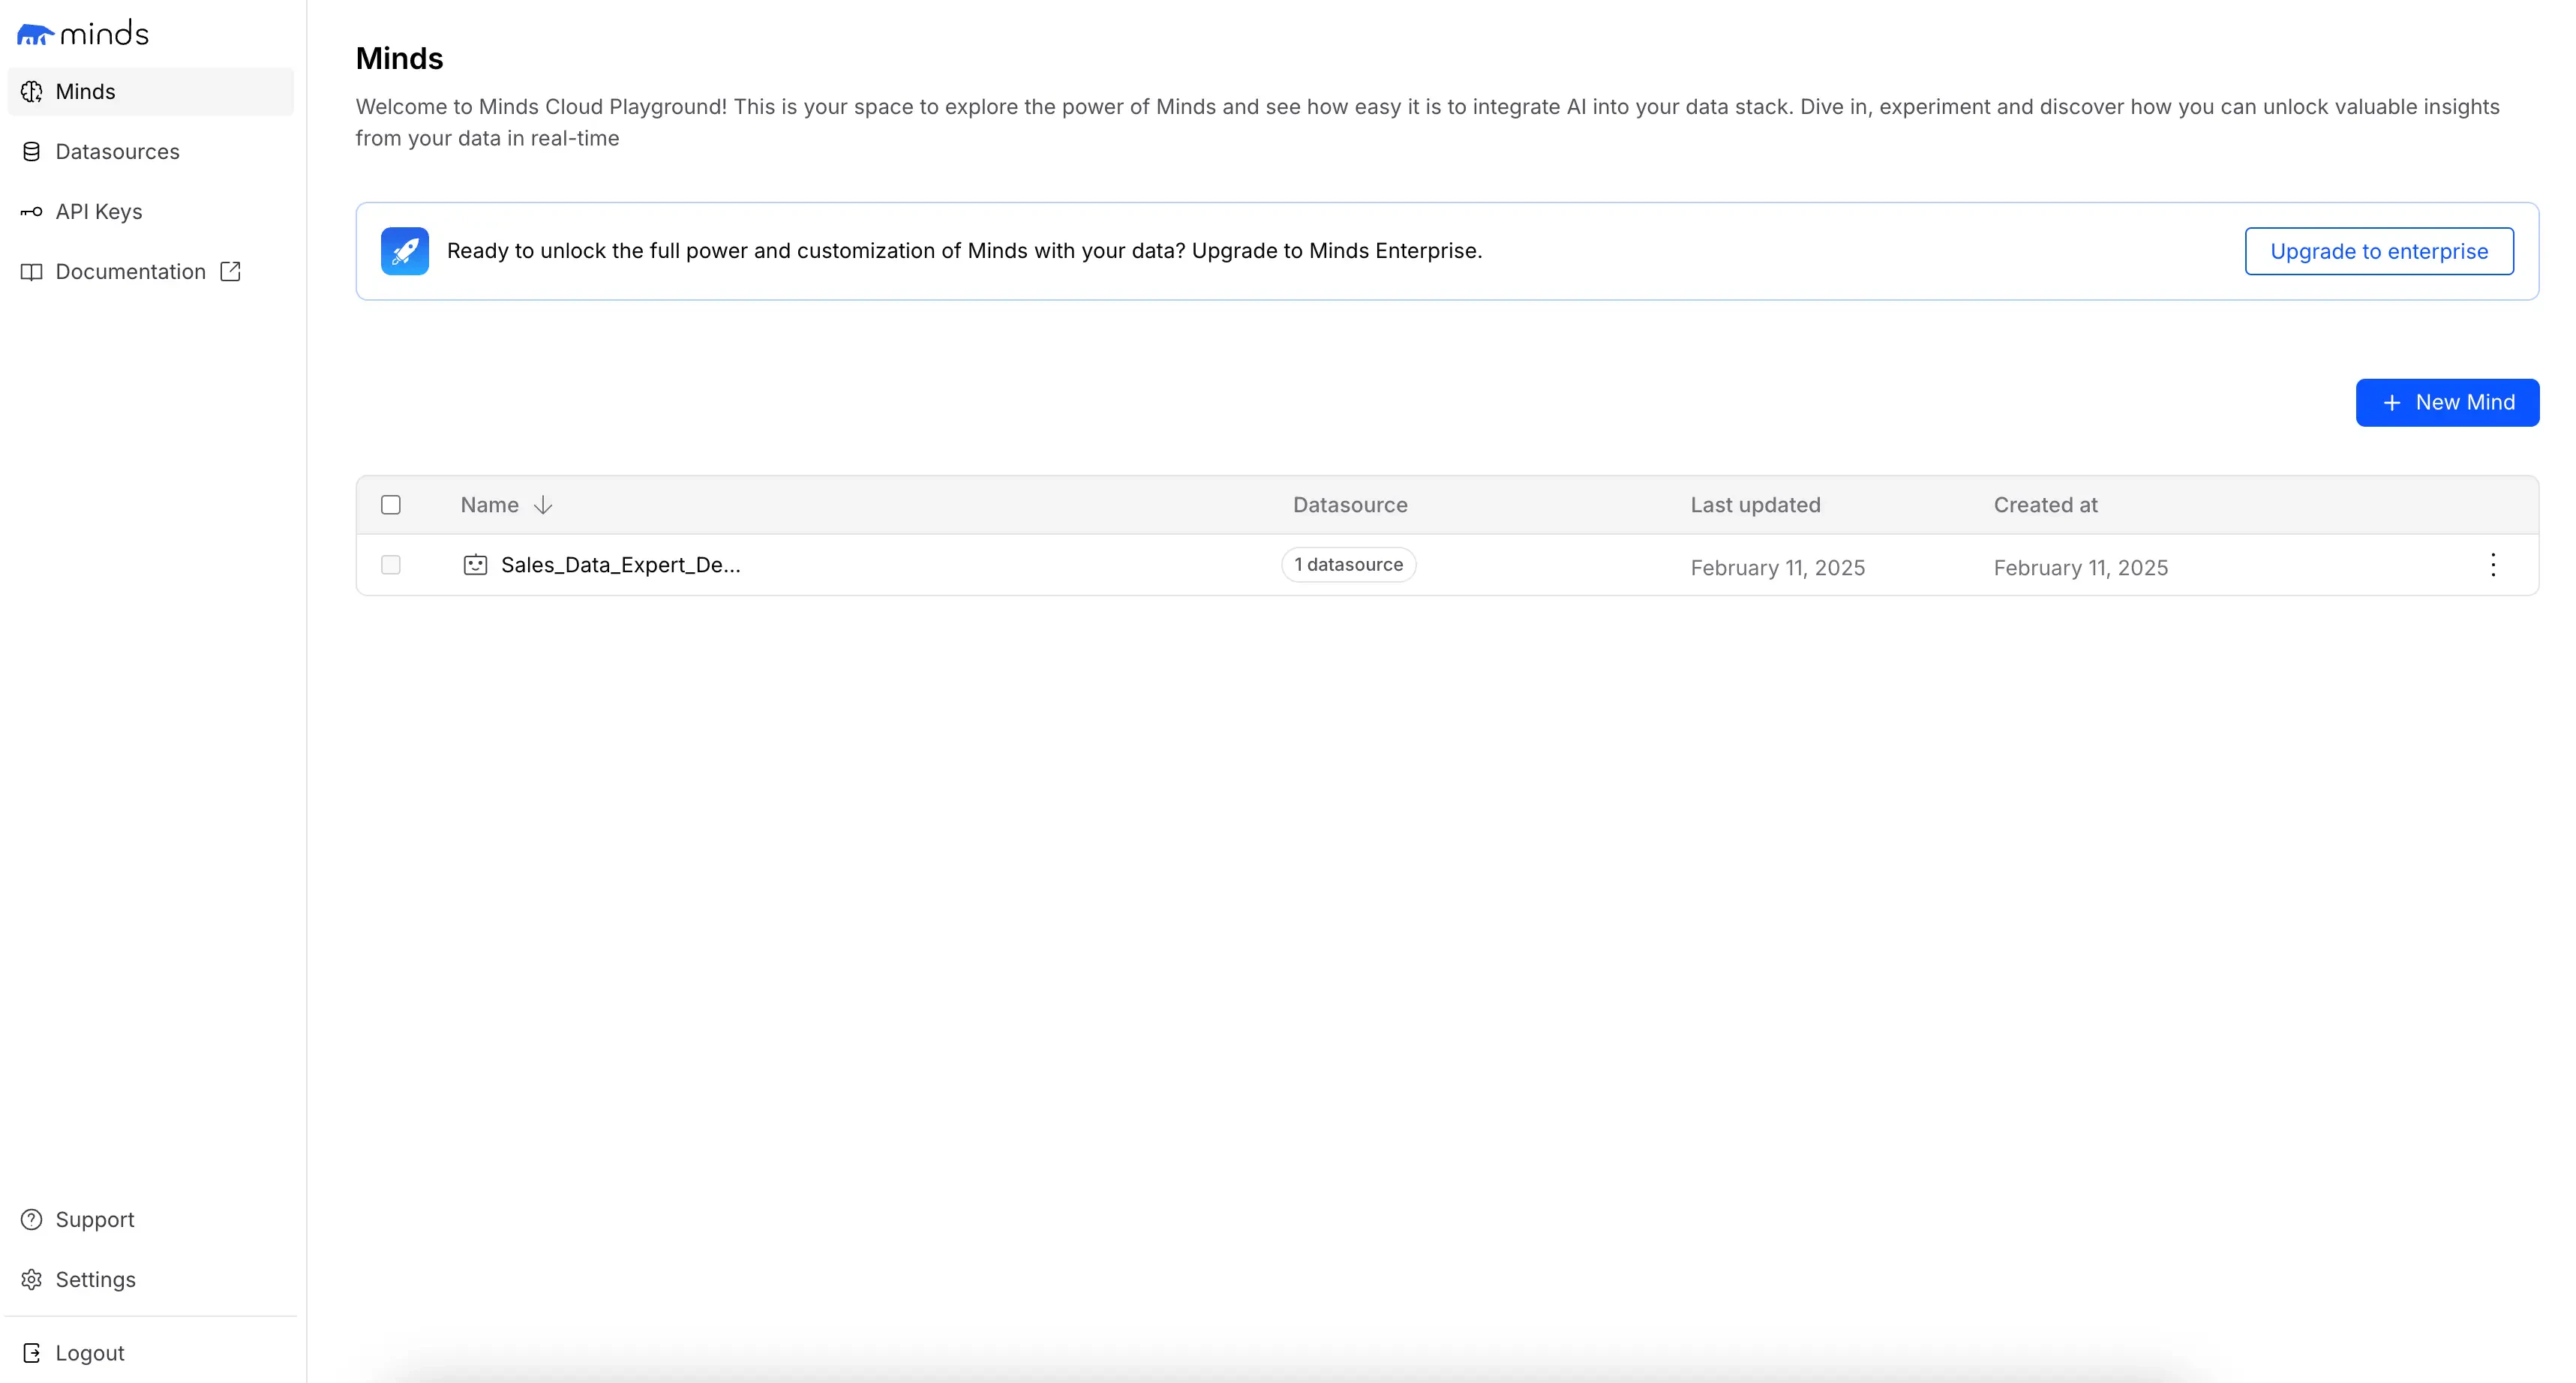Screen dimensions: 2576x1383
Task: Click the rocket icon in upgrade banner
Action: tap(405, 251)
